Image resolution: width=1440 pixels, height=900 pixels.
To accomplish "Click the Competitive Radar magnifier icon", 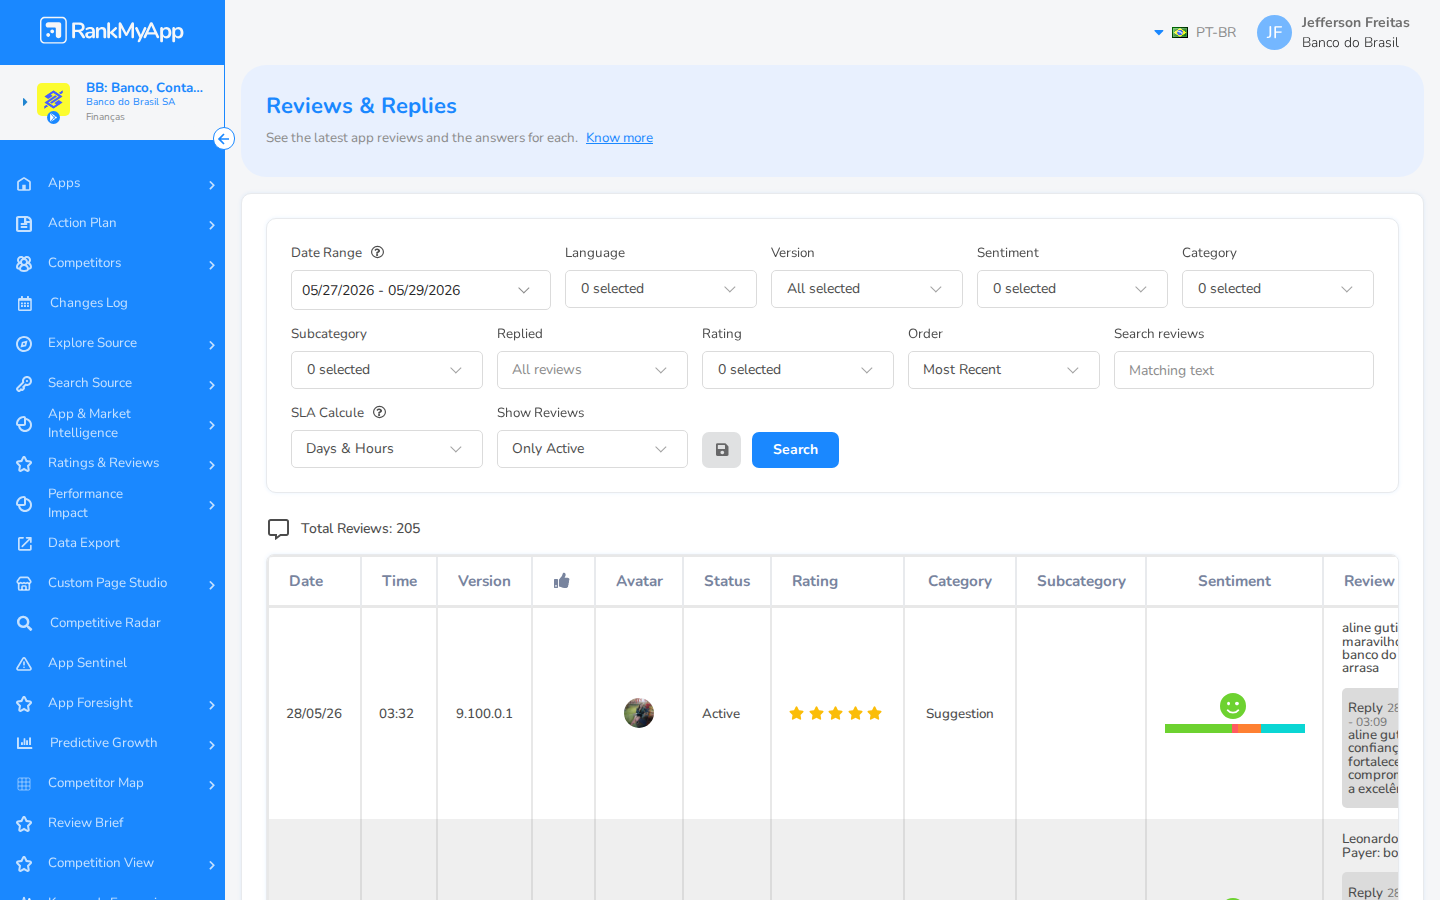I will pos(24,624).
